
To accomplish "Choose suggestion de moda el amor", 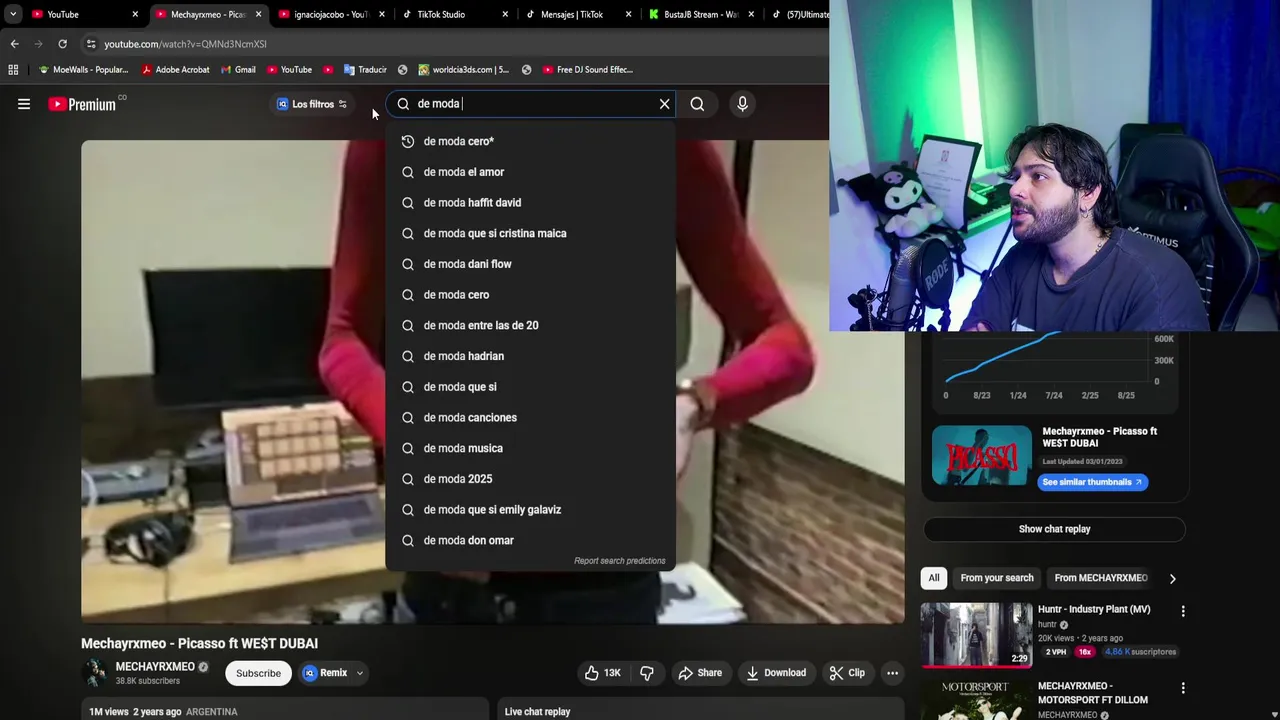I will pos(531,172).
